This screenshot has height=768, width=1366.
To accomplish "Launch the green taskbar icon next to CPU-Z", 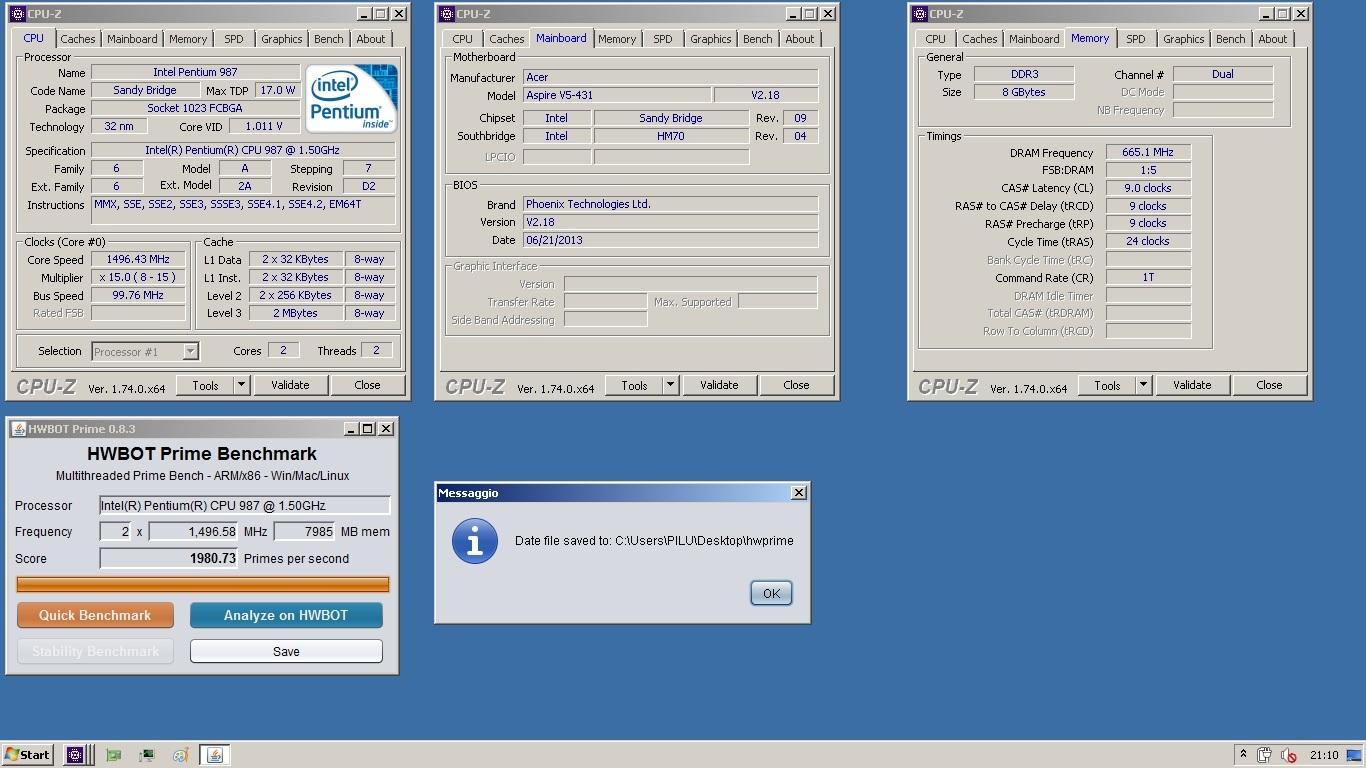I will pyautogui.click(x=113, y=755).
